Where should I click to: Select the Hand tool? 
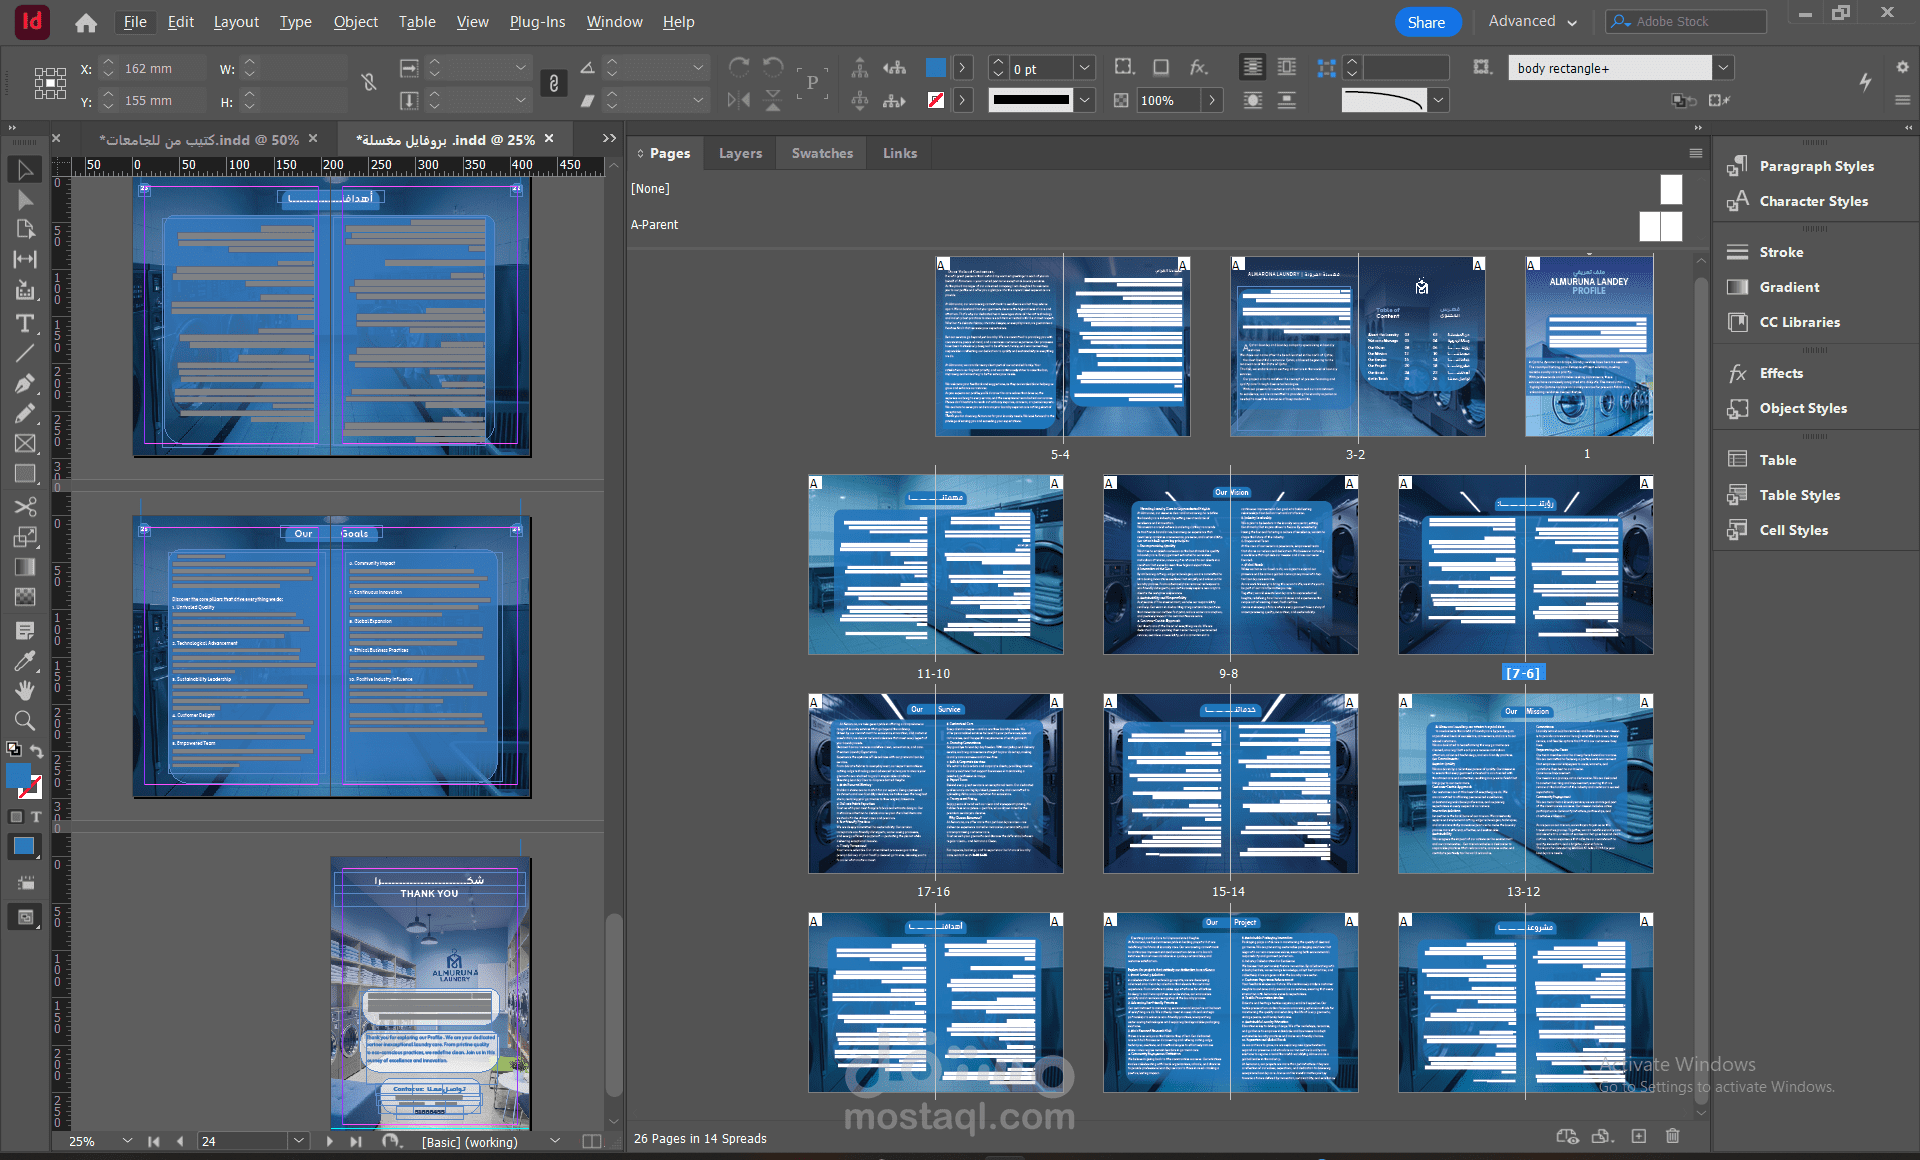point(25,690)
